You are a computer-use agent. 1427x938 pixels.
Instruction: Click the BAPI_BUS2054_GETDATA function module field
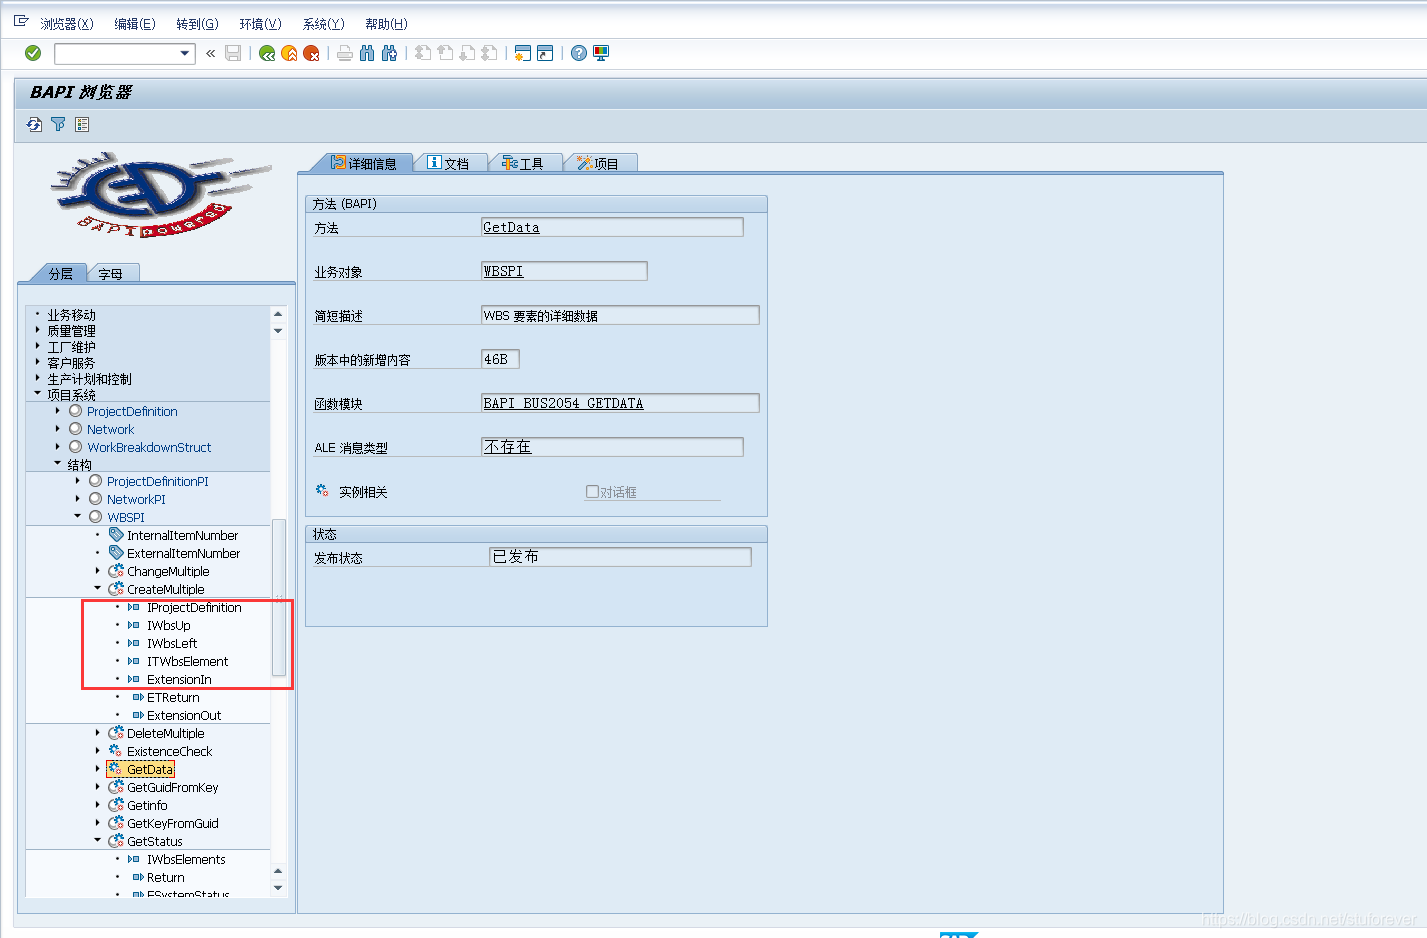(620, 403)
